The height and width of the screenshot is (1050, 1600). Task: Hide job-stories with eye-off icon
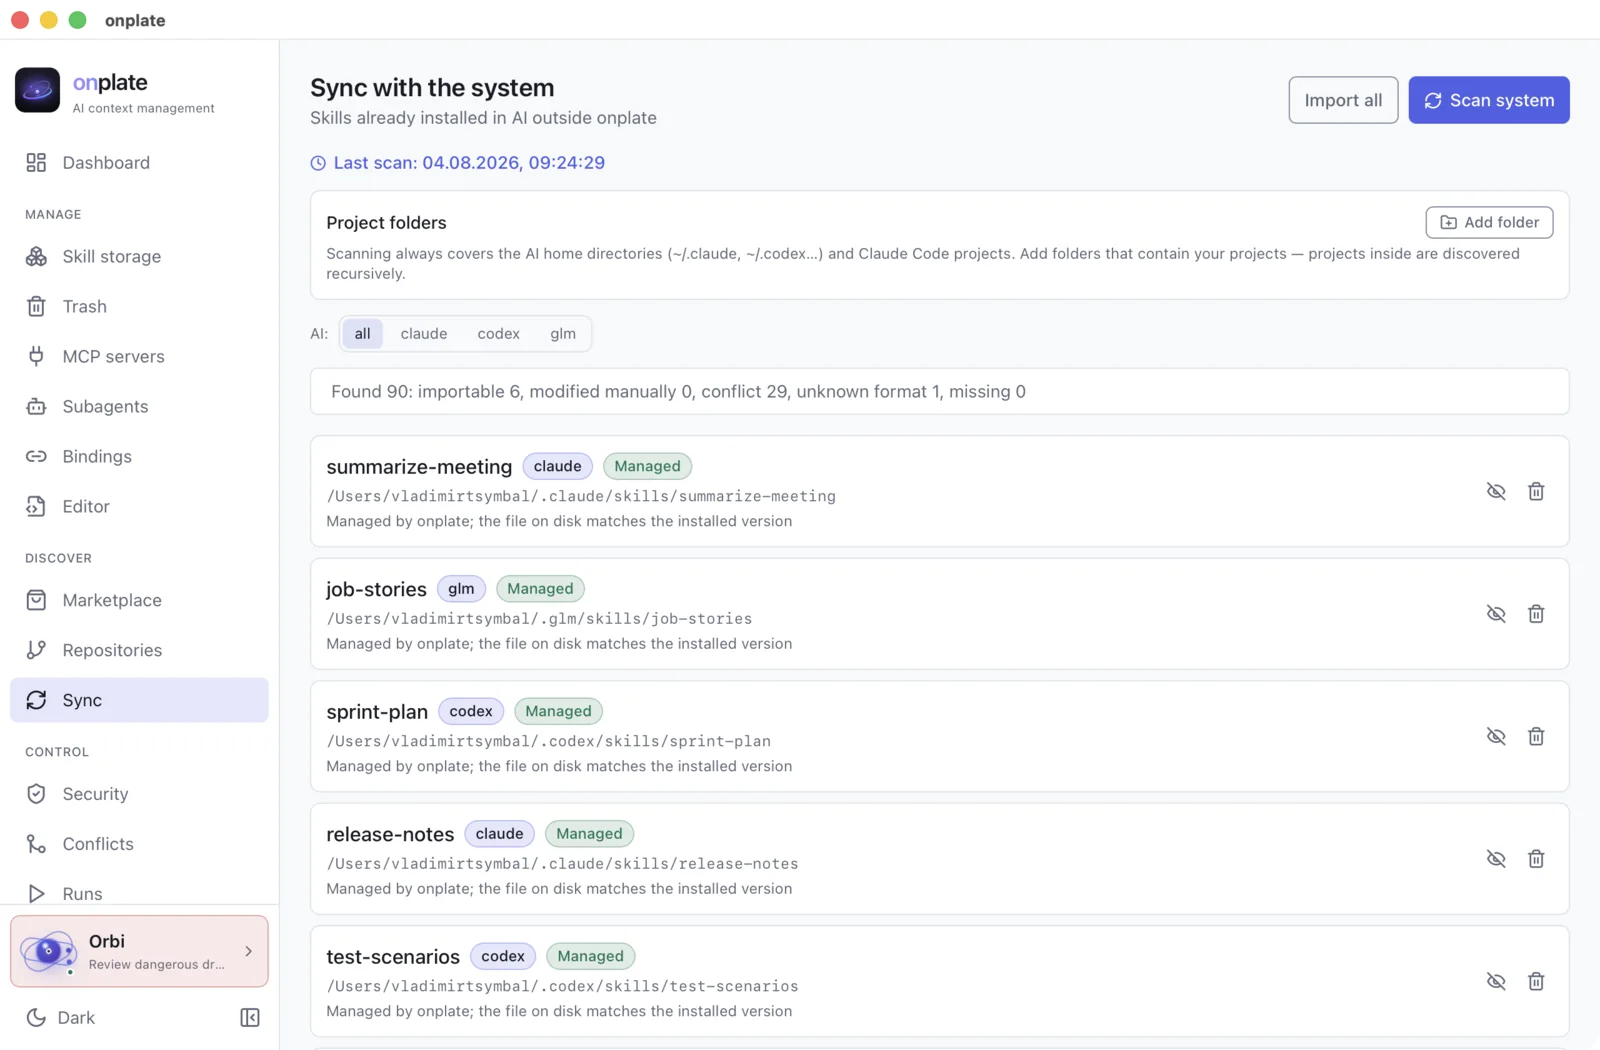click(1496, 614)
